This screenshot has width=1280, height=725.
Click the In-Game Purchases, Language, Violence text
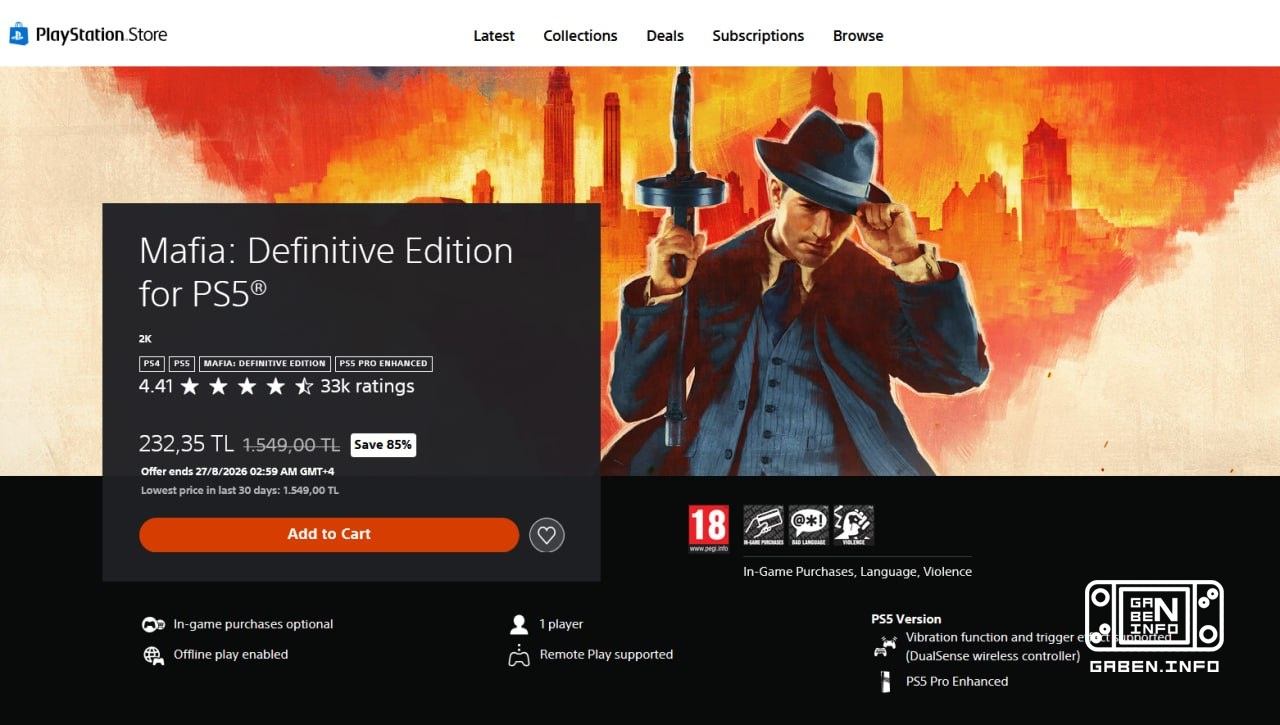(857, 571)
